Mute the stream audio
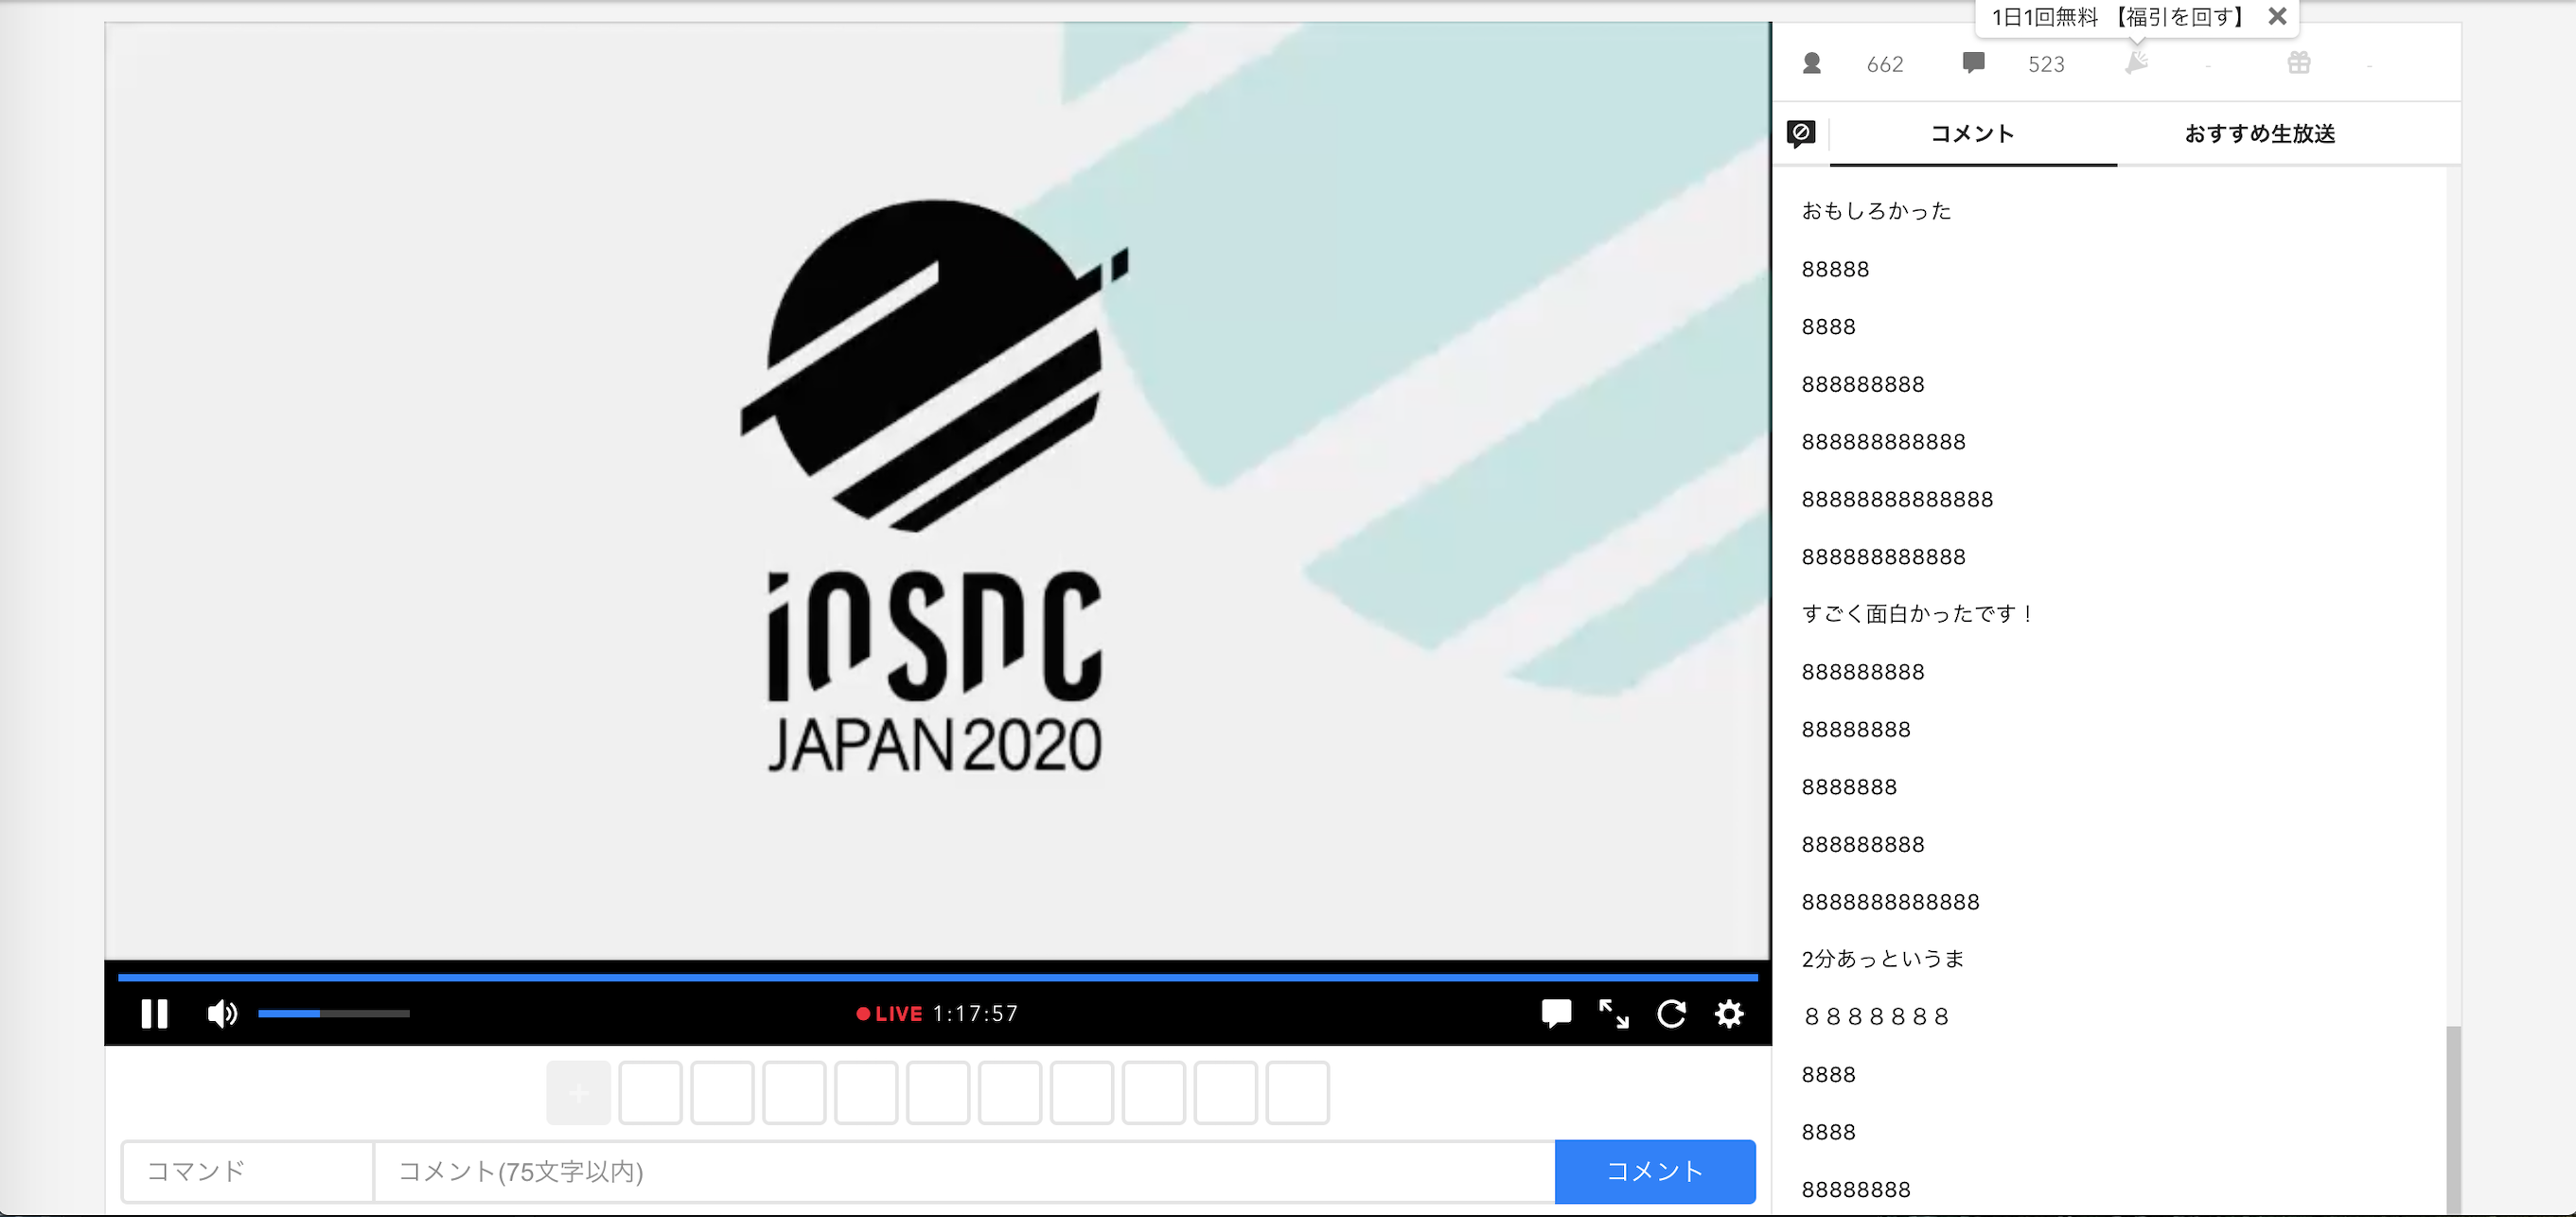The width and height of the screenshot is (2576, 1217). 222,1014
